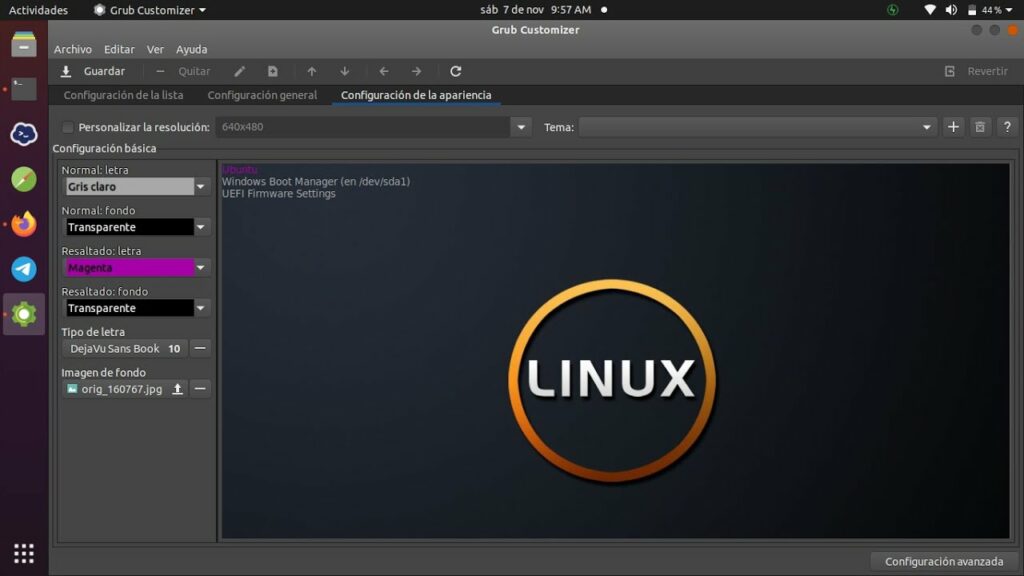Open the Tema dropdown list
1024x576 pixels.
(x=925, y=127)
